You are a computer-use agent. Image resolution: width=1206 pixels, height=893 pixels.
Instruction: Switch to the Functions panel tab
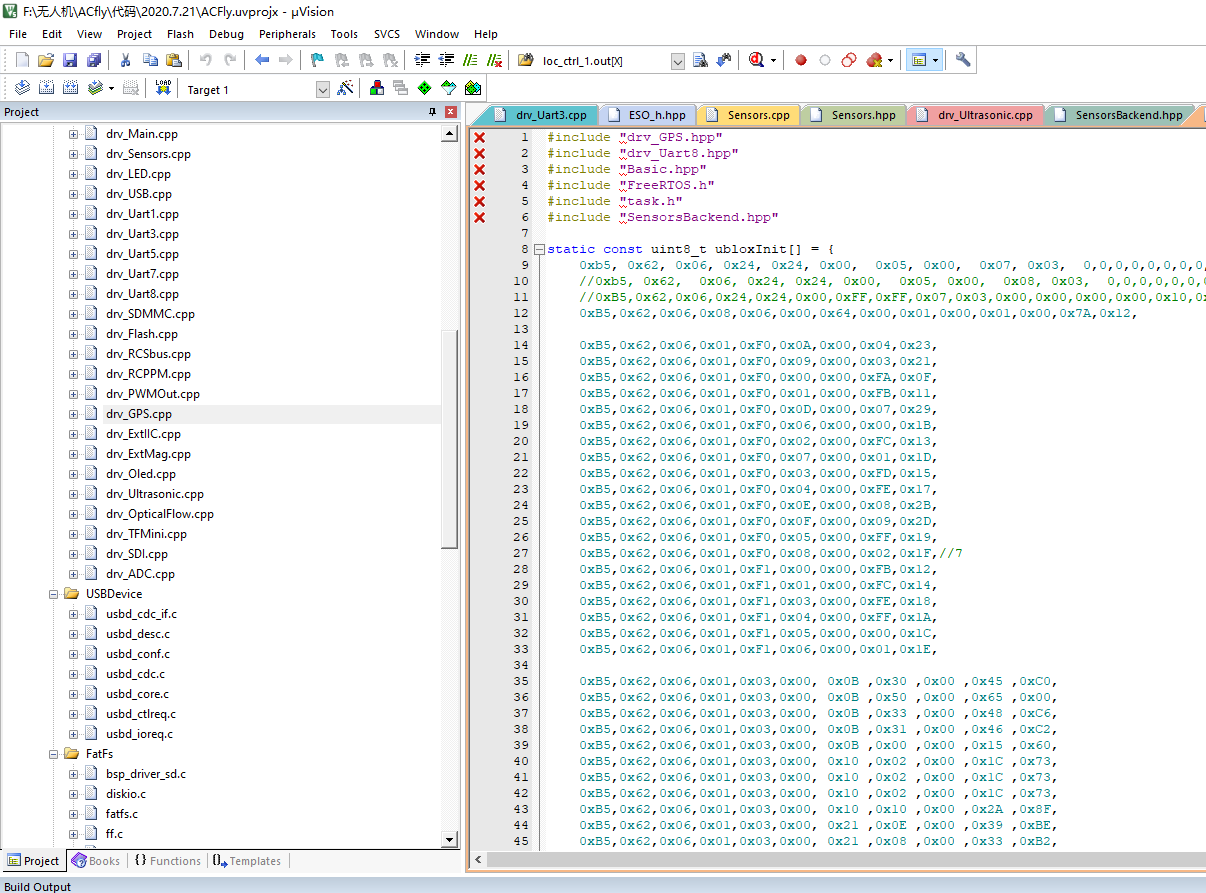coord(167,861)
